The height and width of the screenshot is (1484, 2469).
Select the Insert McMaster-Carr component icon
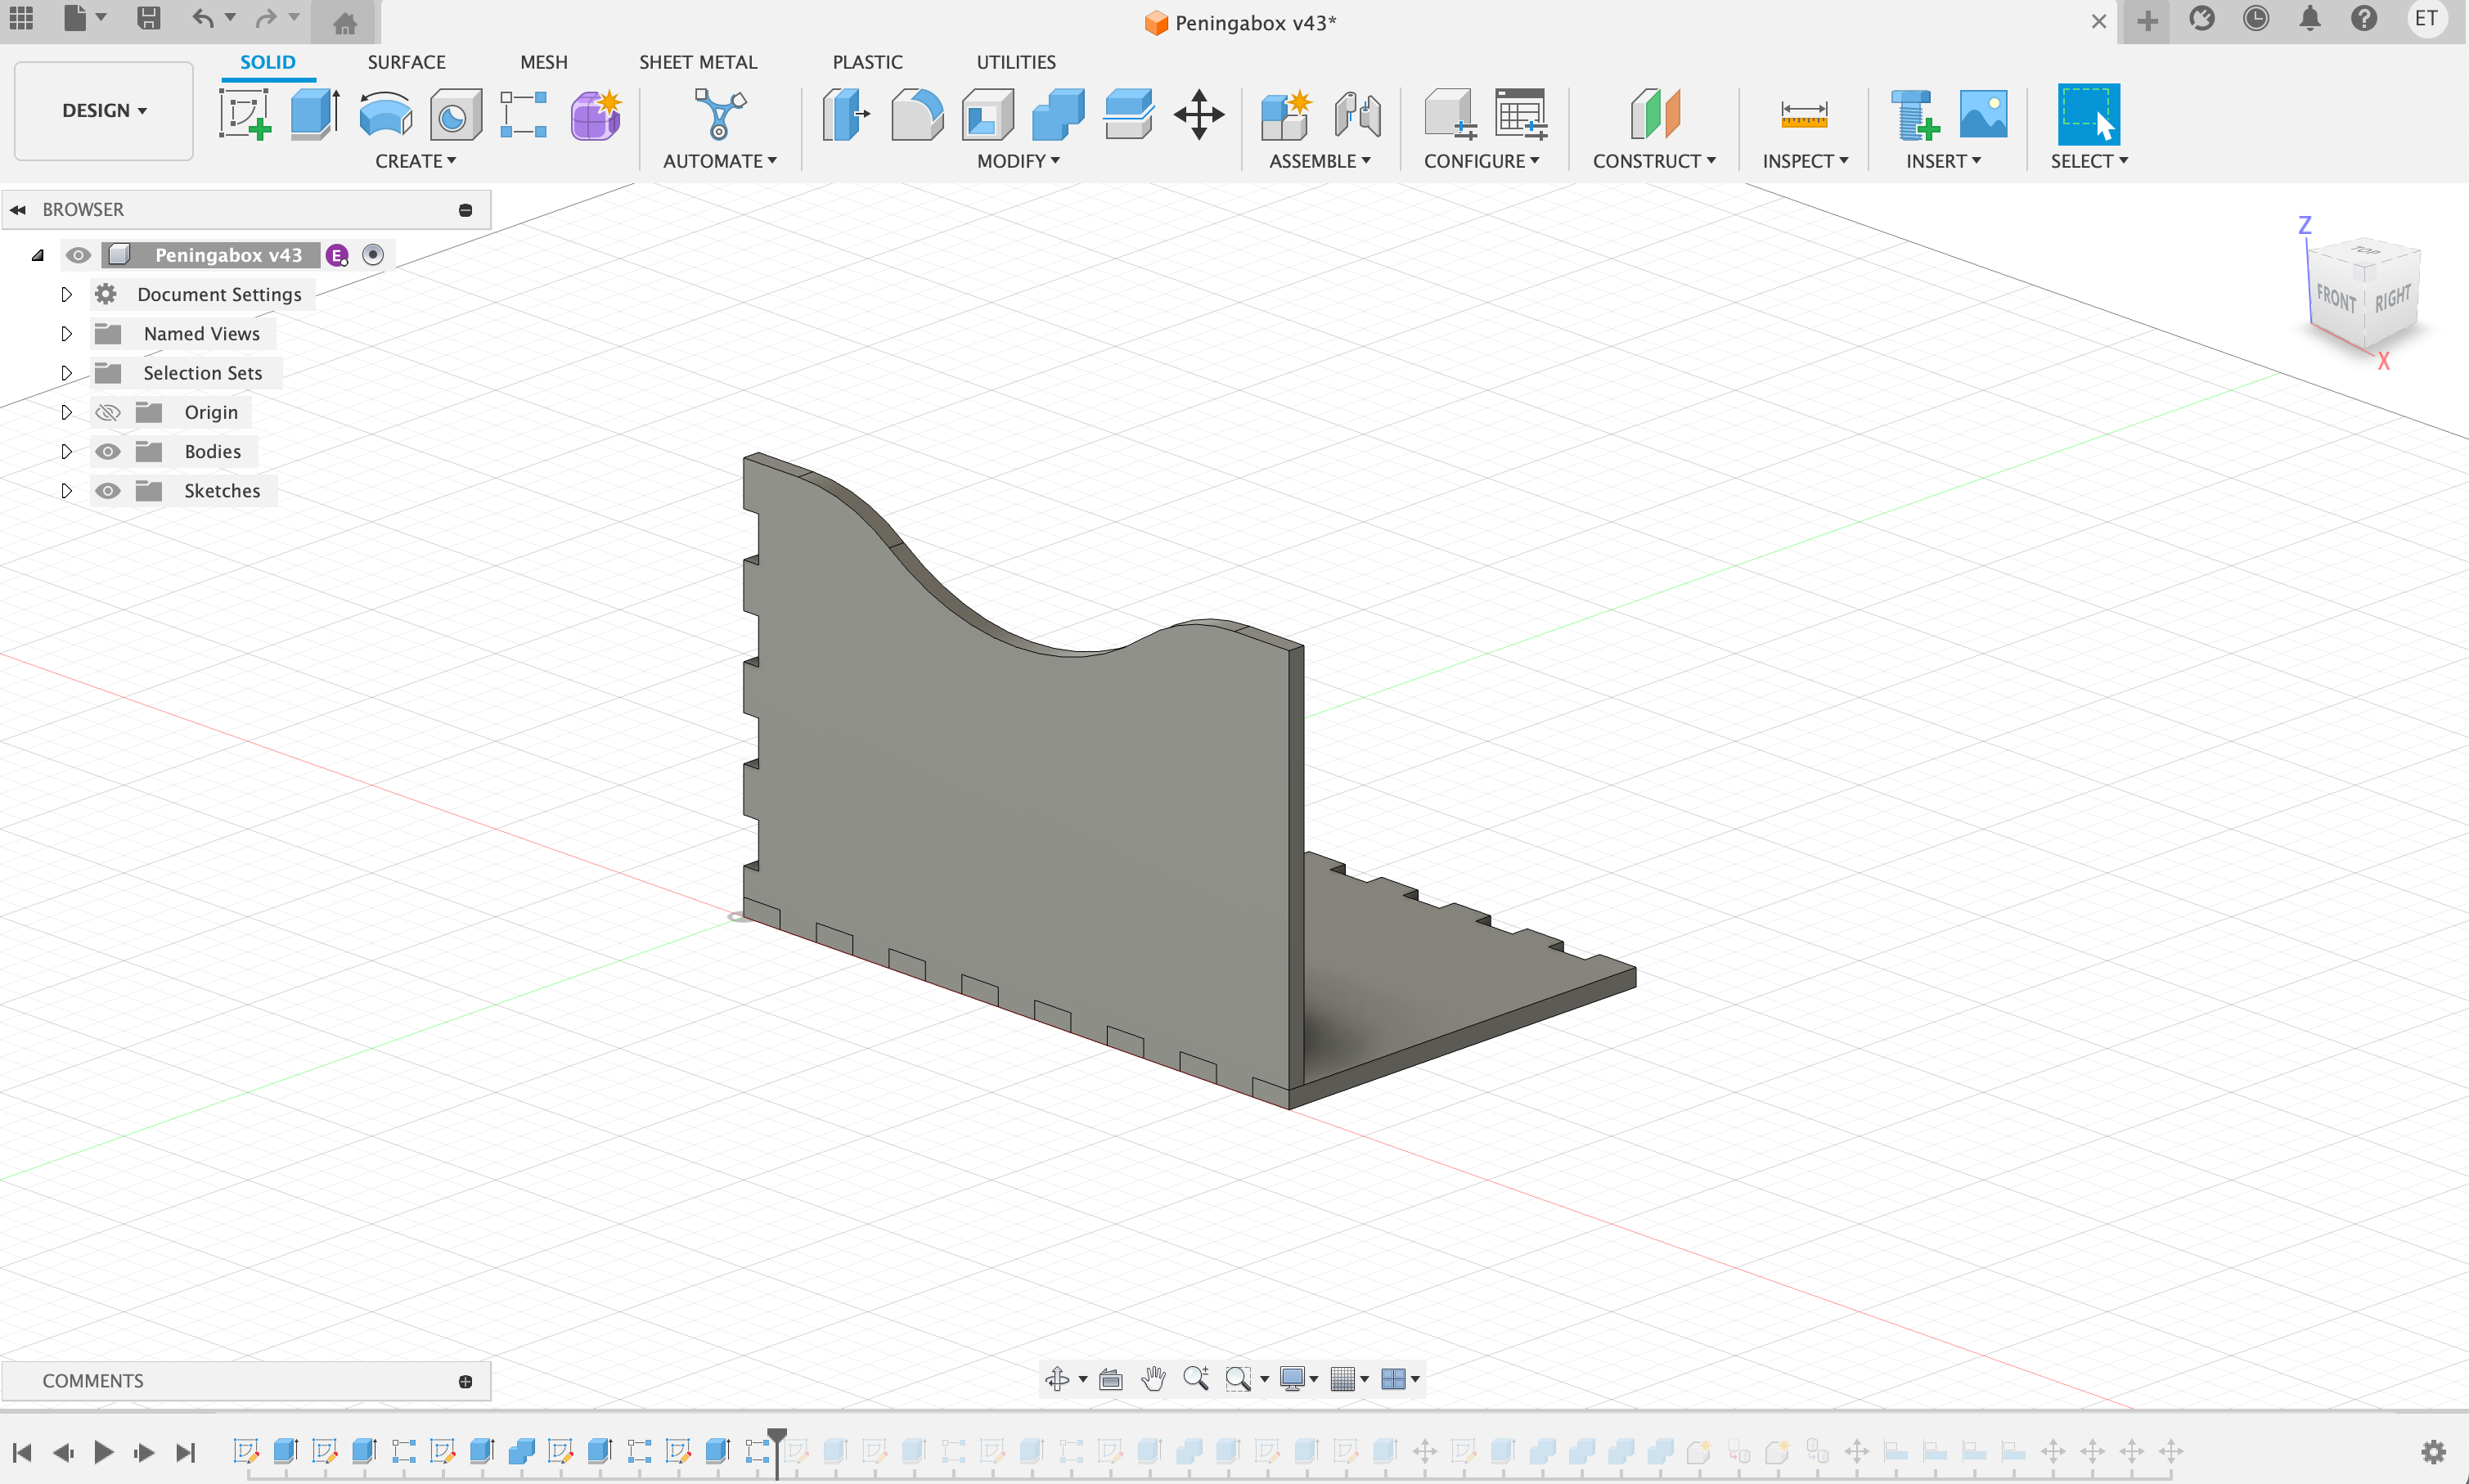[1915, 114]
